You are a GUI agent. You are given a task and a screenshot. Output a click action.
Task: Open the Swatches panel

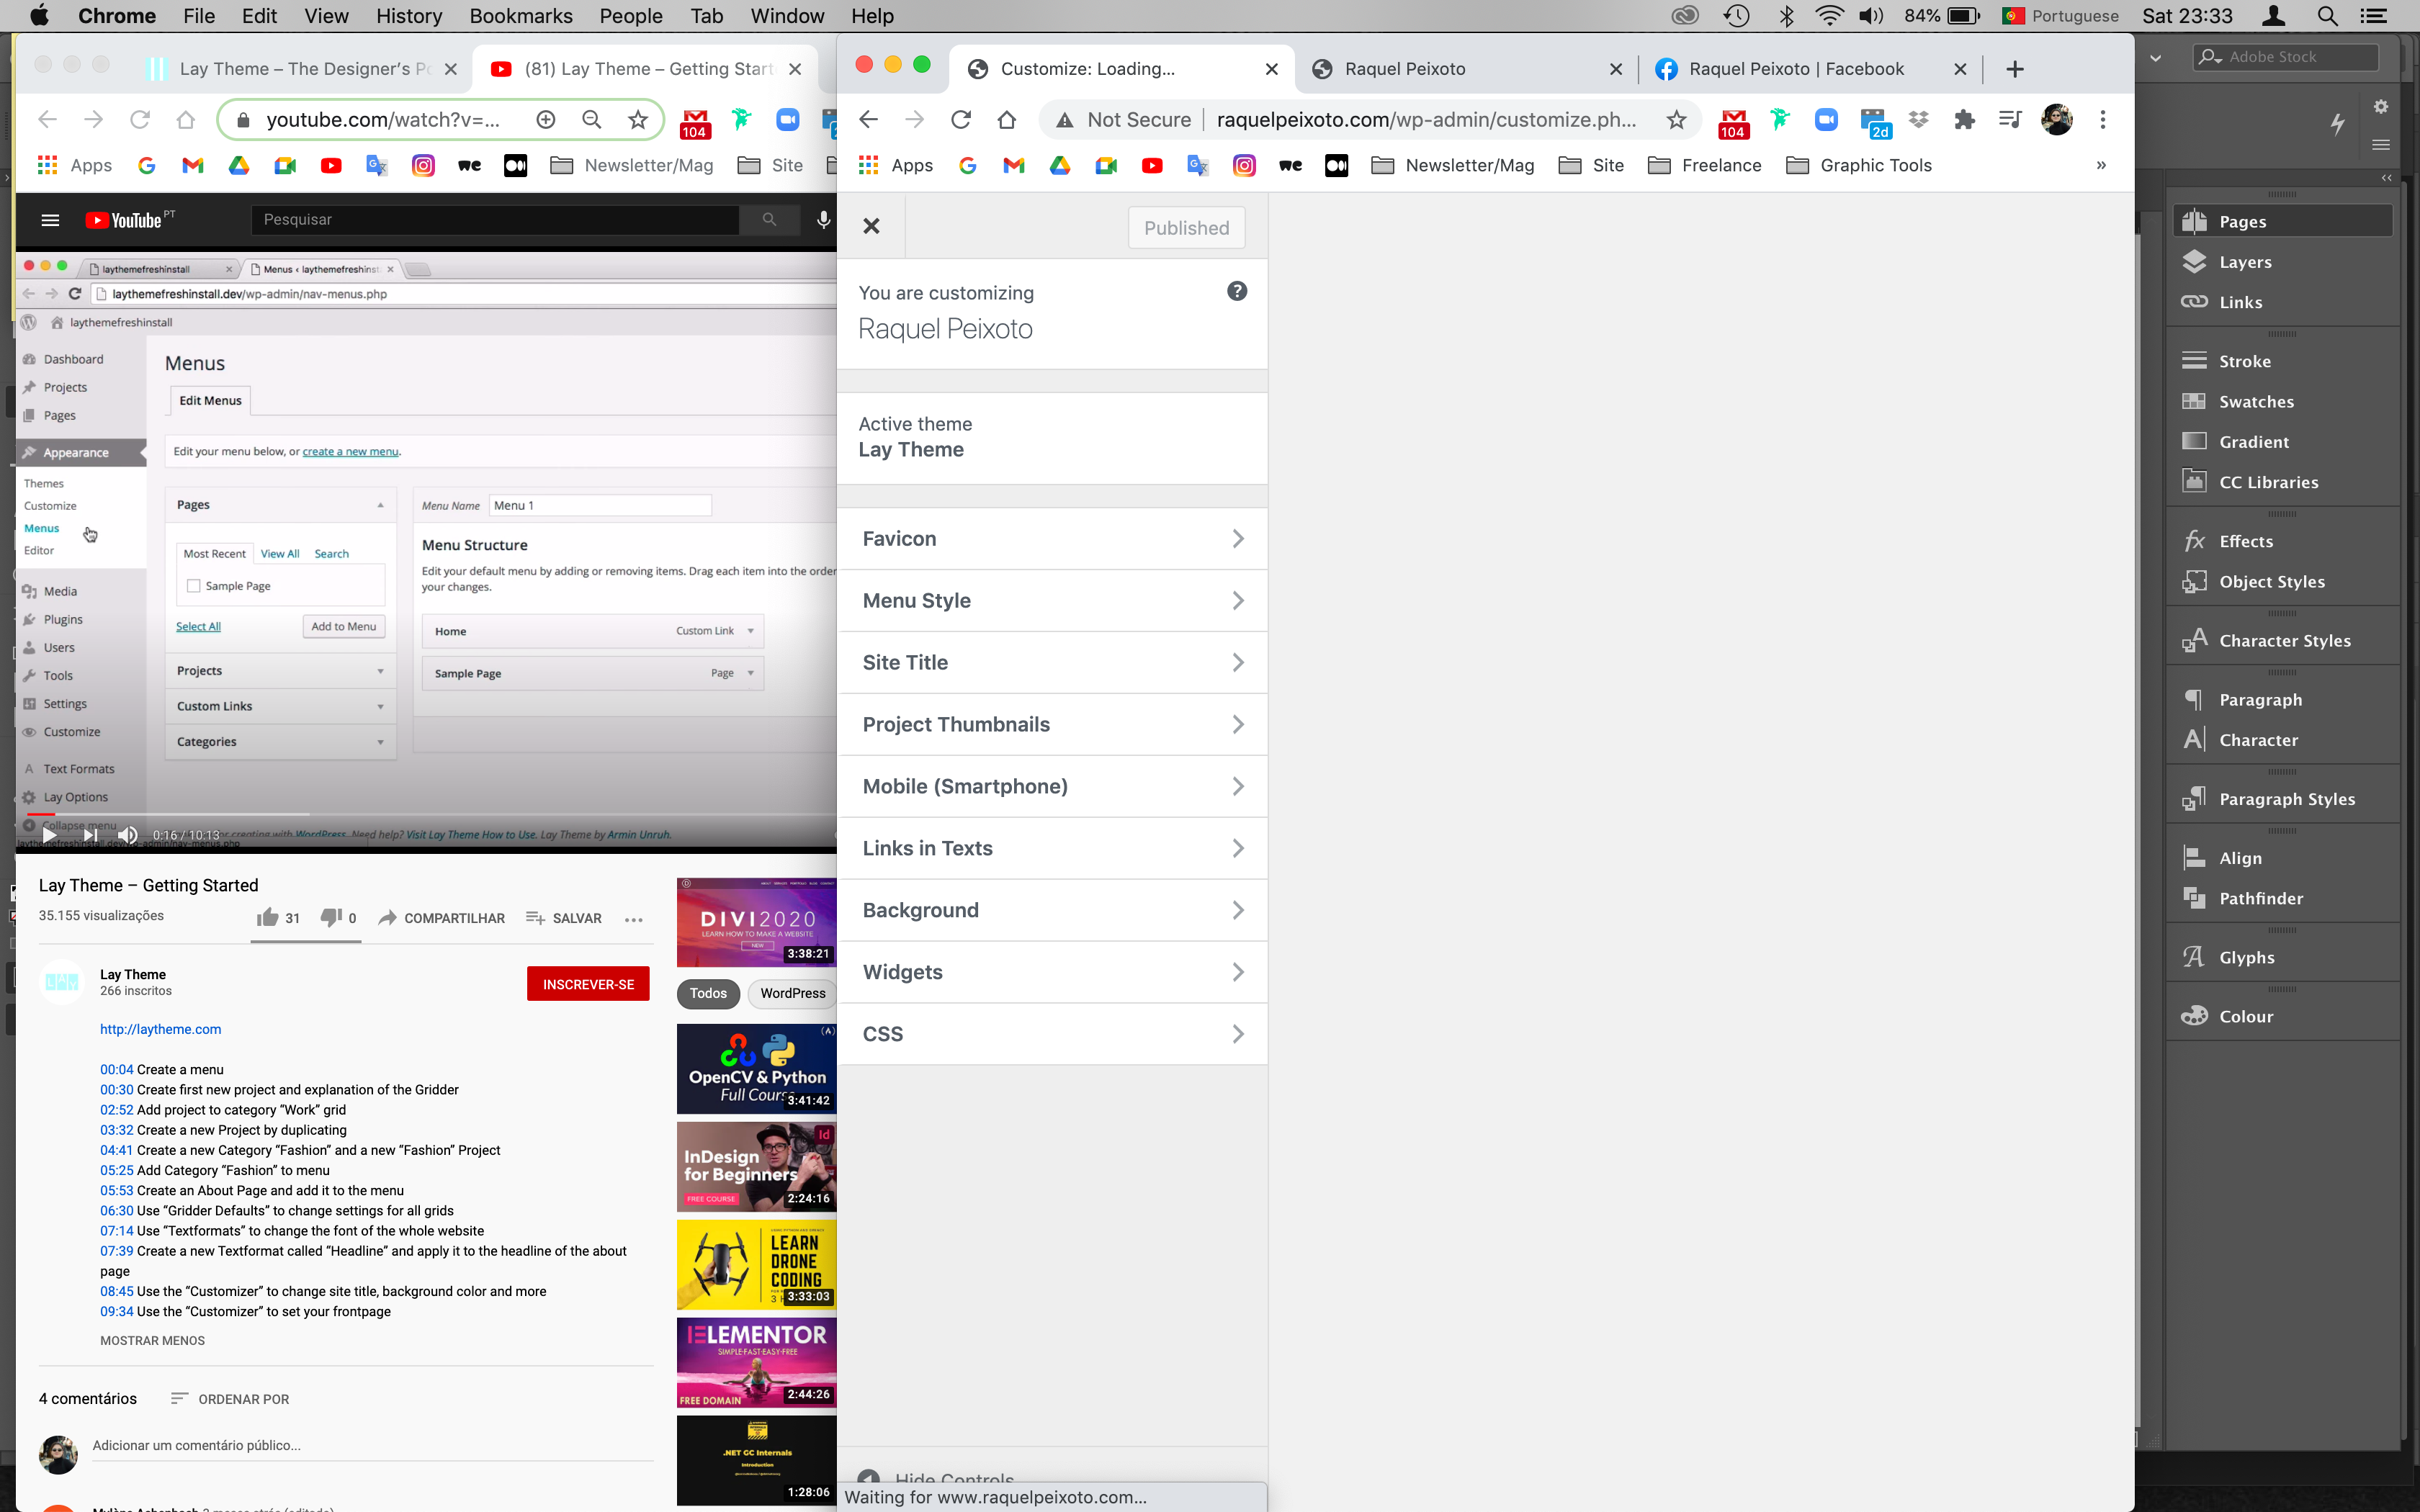[x=2256, y=401]
